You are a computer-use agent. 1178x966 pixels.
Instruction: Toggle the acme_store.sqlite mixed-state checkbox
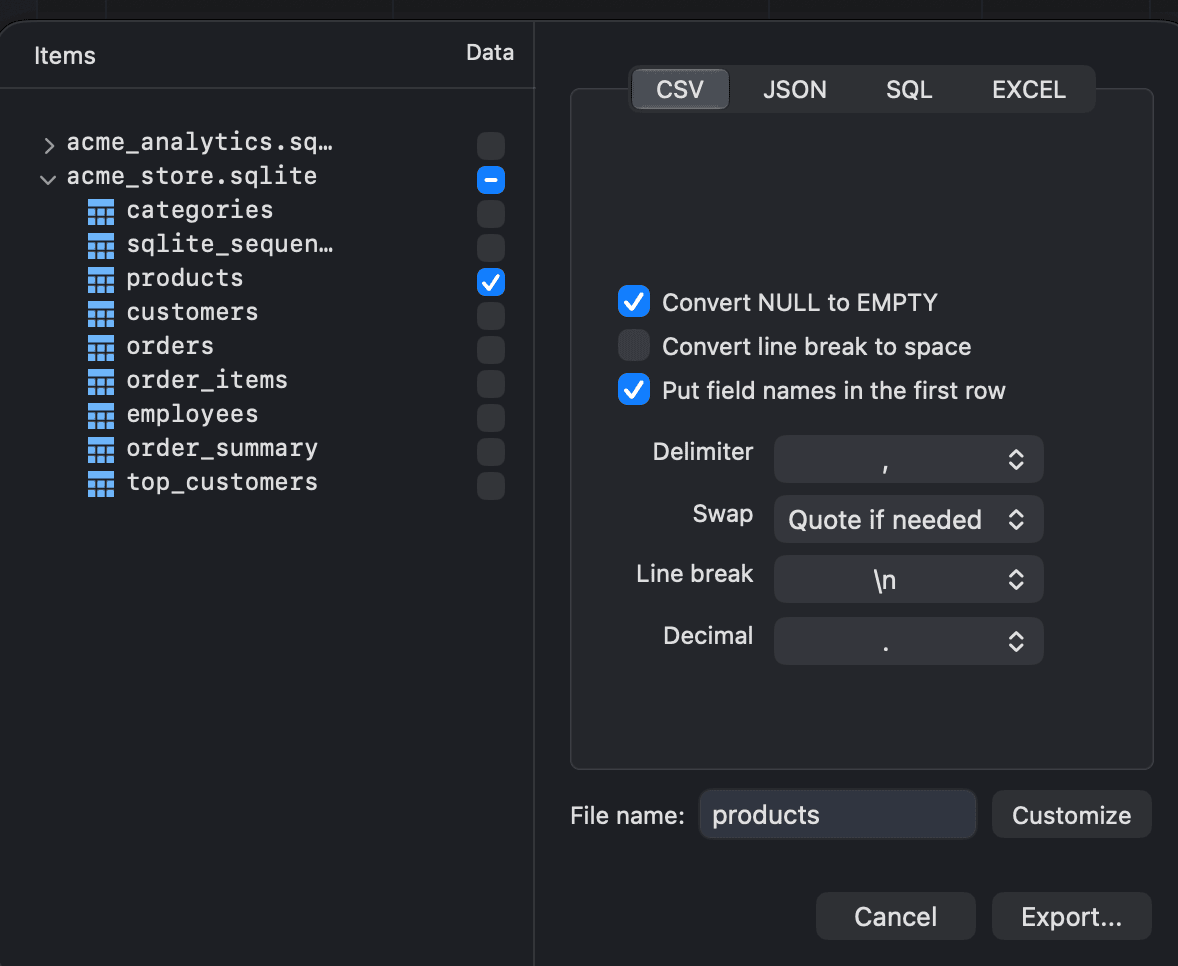pyautogui.click(x=491, y=180)
